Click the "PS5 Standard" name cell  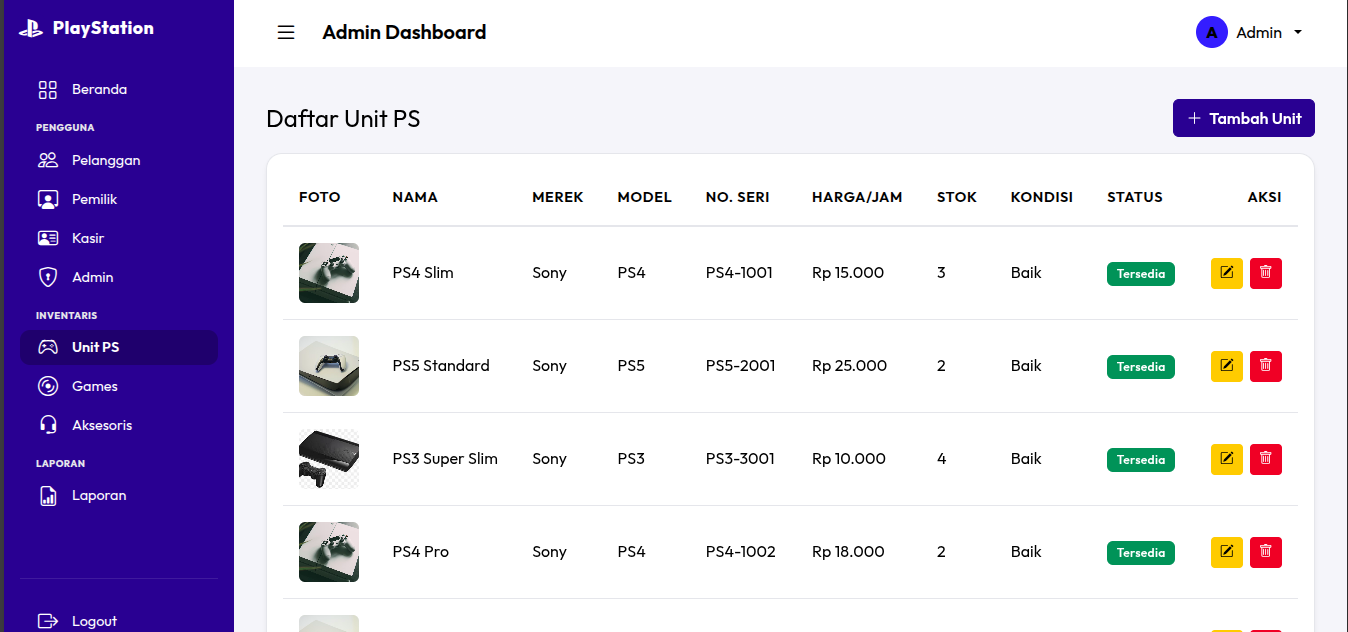point(441,366)
